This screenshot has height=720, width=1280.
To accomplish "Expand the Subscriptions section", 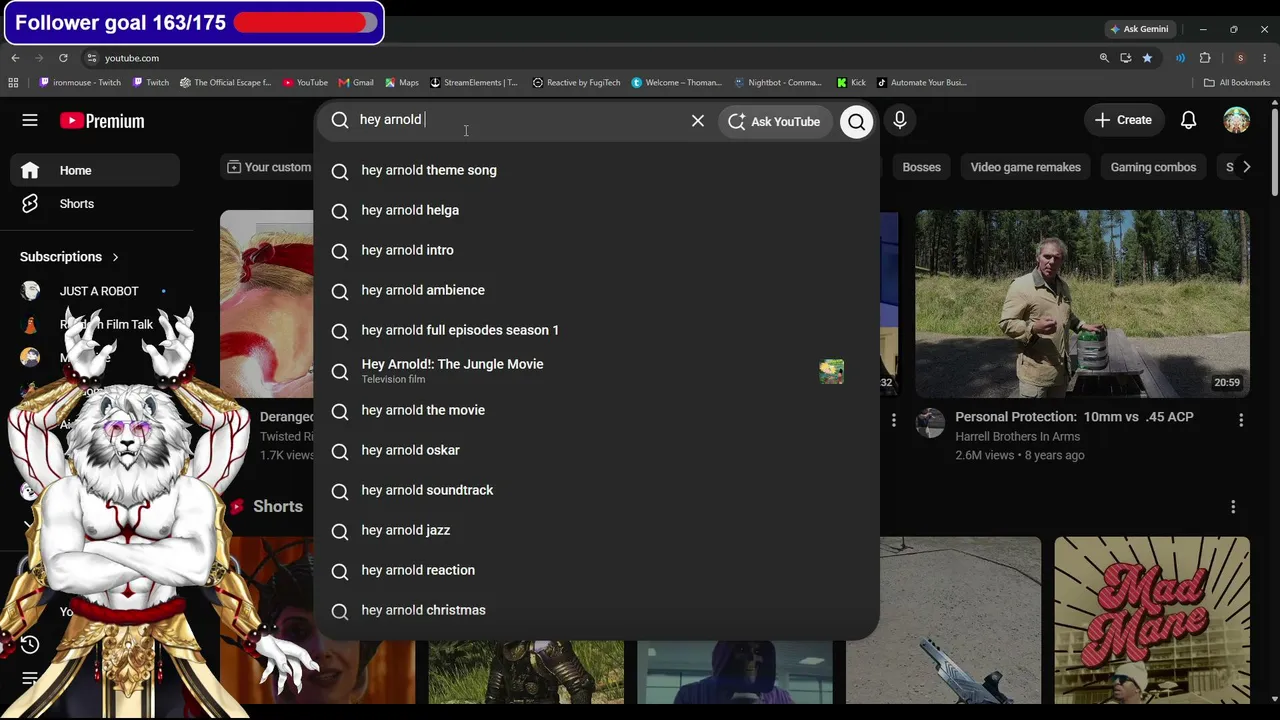I will [69, 257].
